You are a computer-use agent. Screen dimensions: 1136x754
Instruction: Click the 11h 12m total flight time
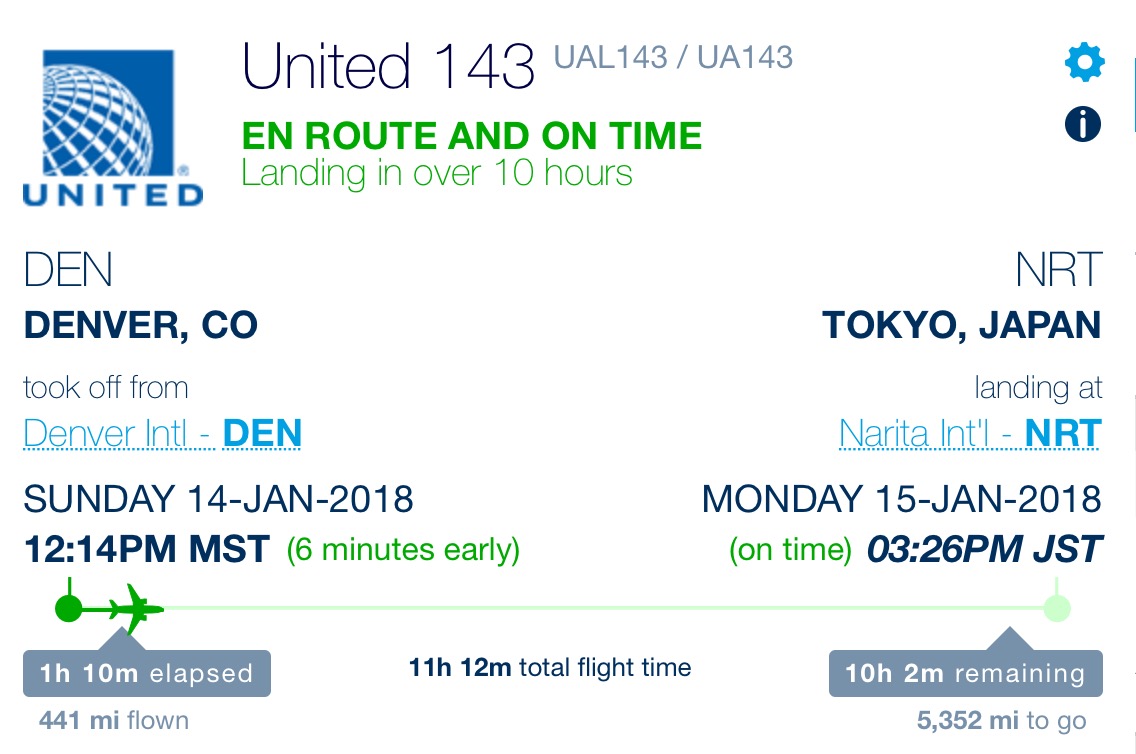tap(550, 667)
